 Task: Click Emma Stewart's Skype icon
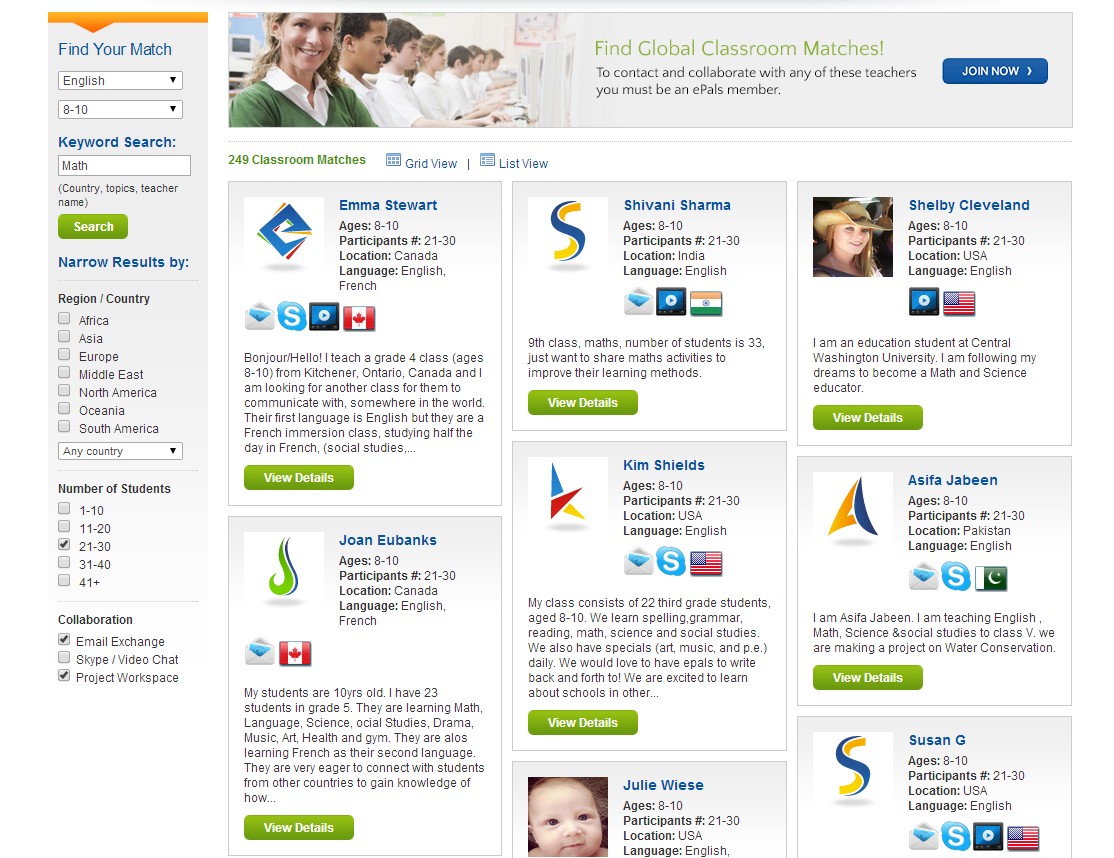click(x=291, y=316)
